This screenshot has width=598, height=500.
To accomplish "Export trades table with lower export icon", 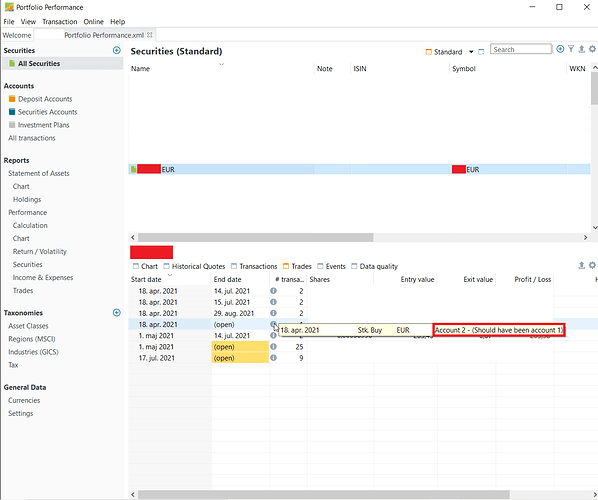I will tap(582, 265).
